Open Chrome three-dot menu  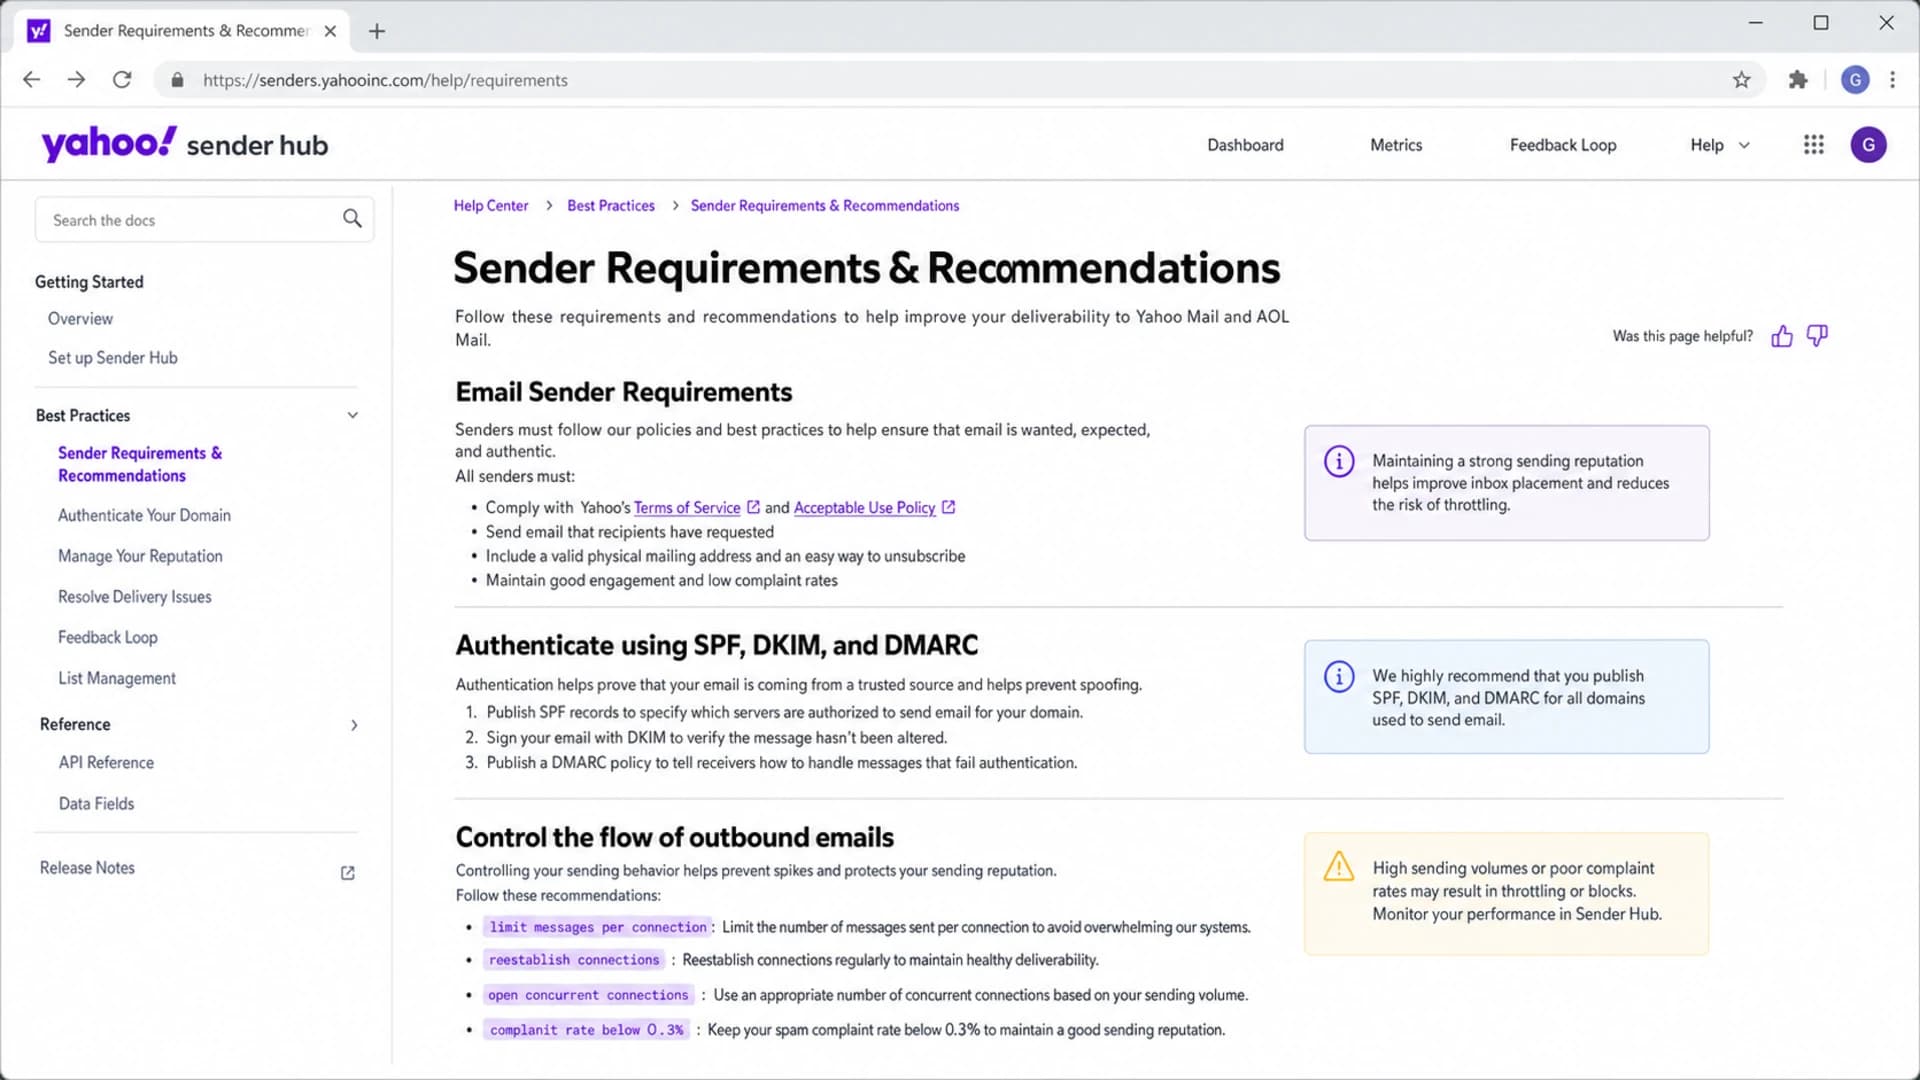click(1892, 80)
